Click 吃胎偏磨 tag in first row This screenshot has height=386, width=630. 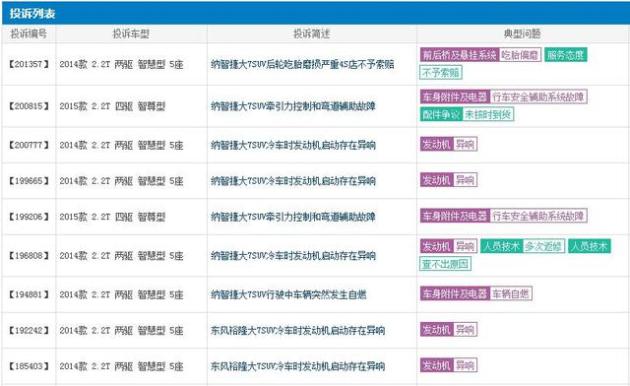pyautogui.click(x=520, y=55)
